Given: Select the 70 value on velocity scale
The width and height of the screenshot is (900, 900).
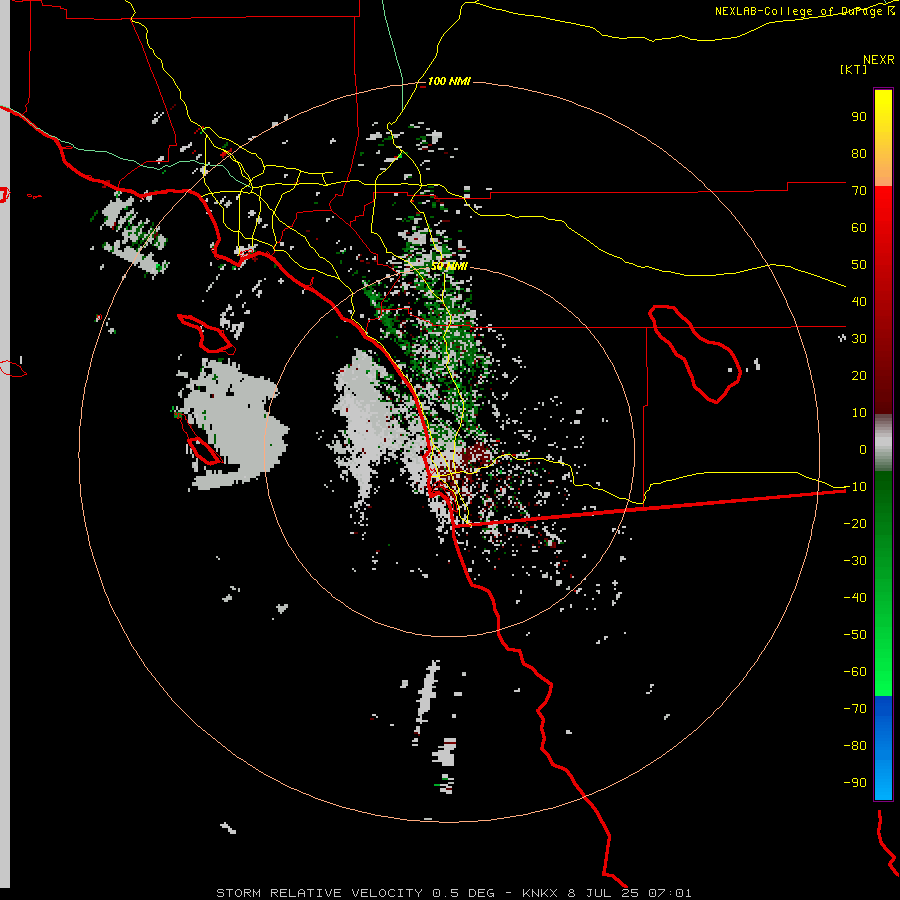Looking at the screenshot, I should 859,191.
